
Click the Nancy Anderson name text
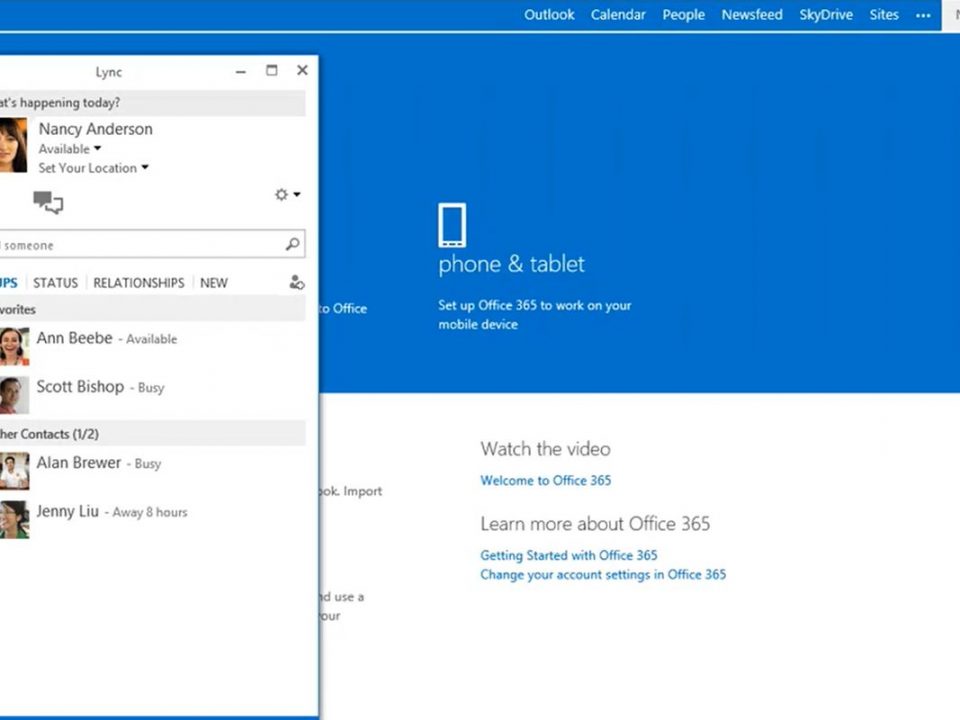96,129
